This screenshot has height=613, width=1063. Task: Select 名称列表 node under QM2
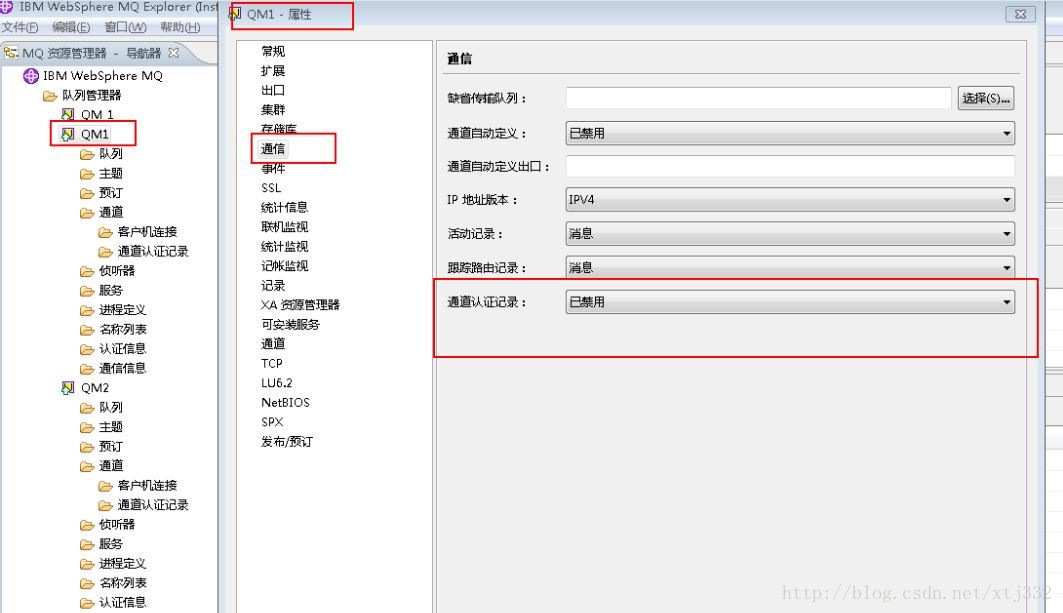click(x=123, y=583)
